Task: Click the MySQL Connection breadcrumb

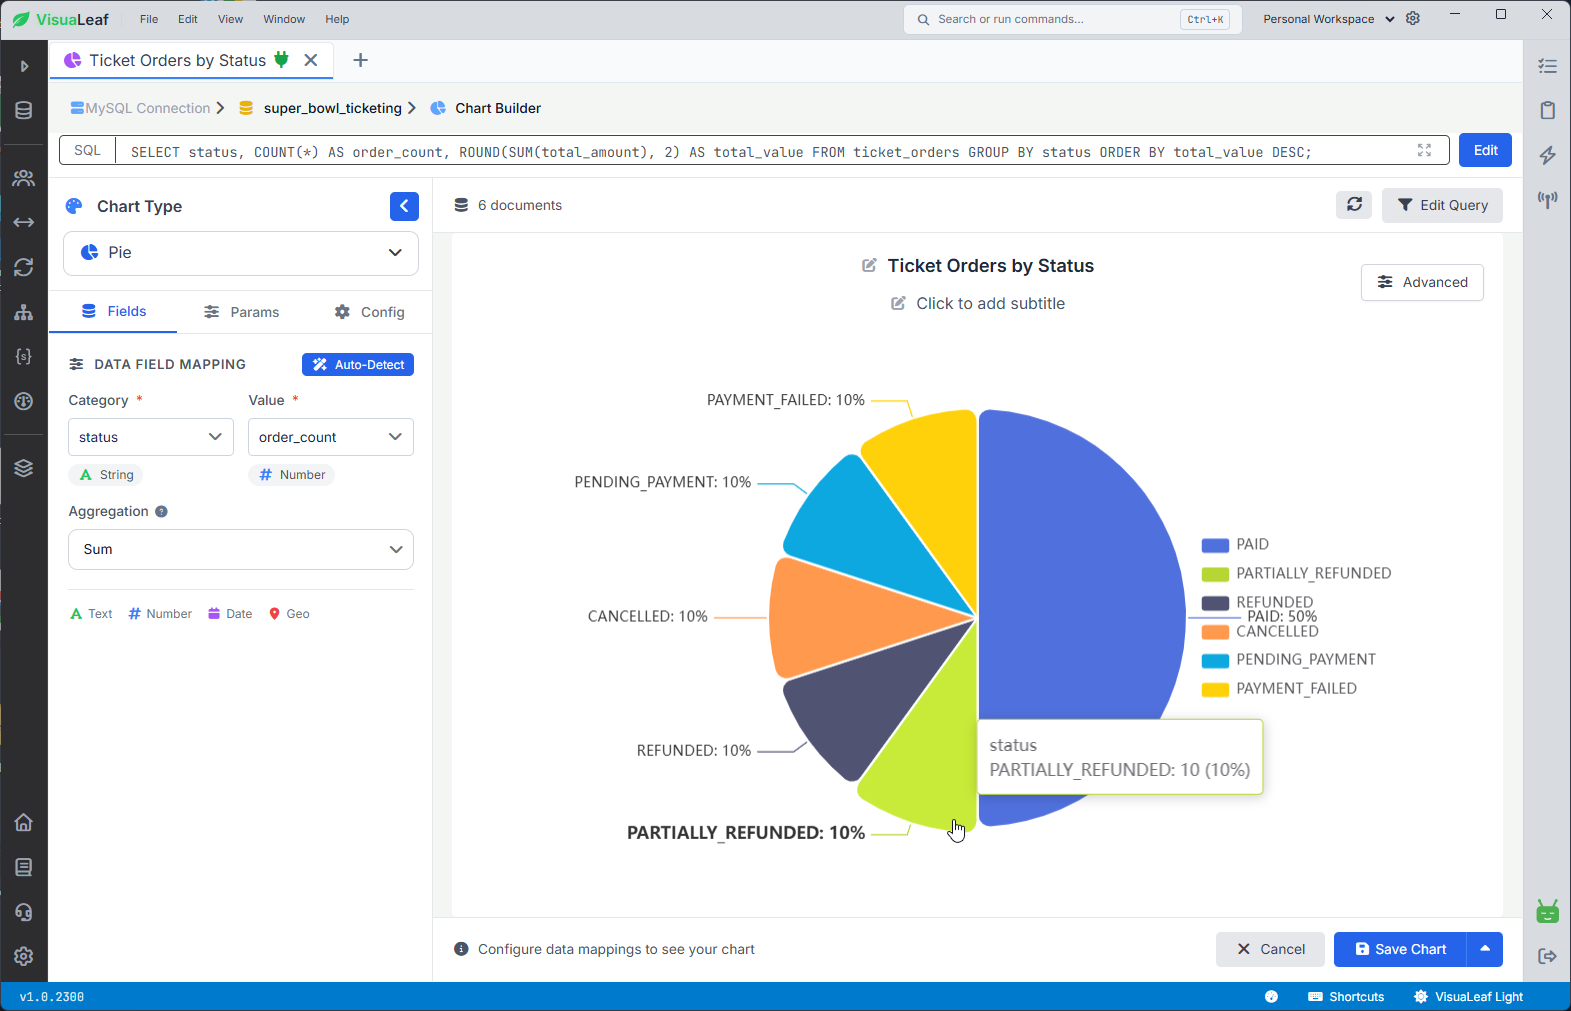Action: pos(140,108)
